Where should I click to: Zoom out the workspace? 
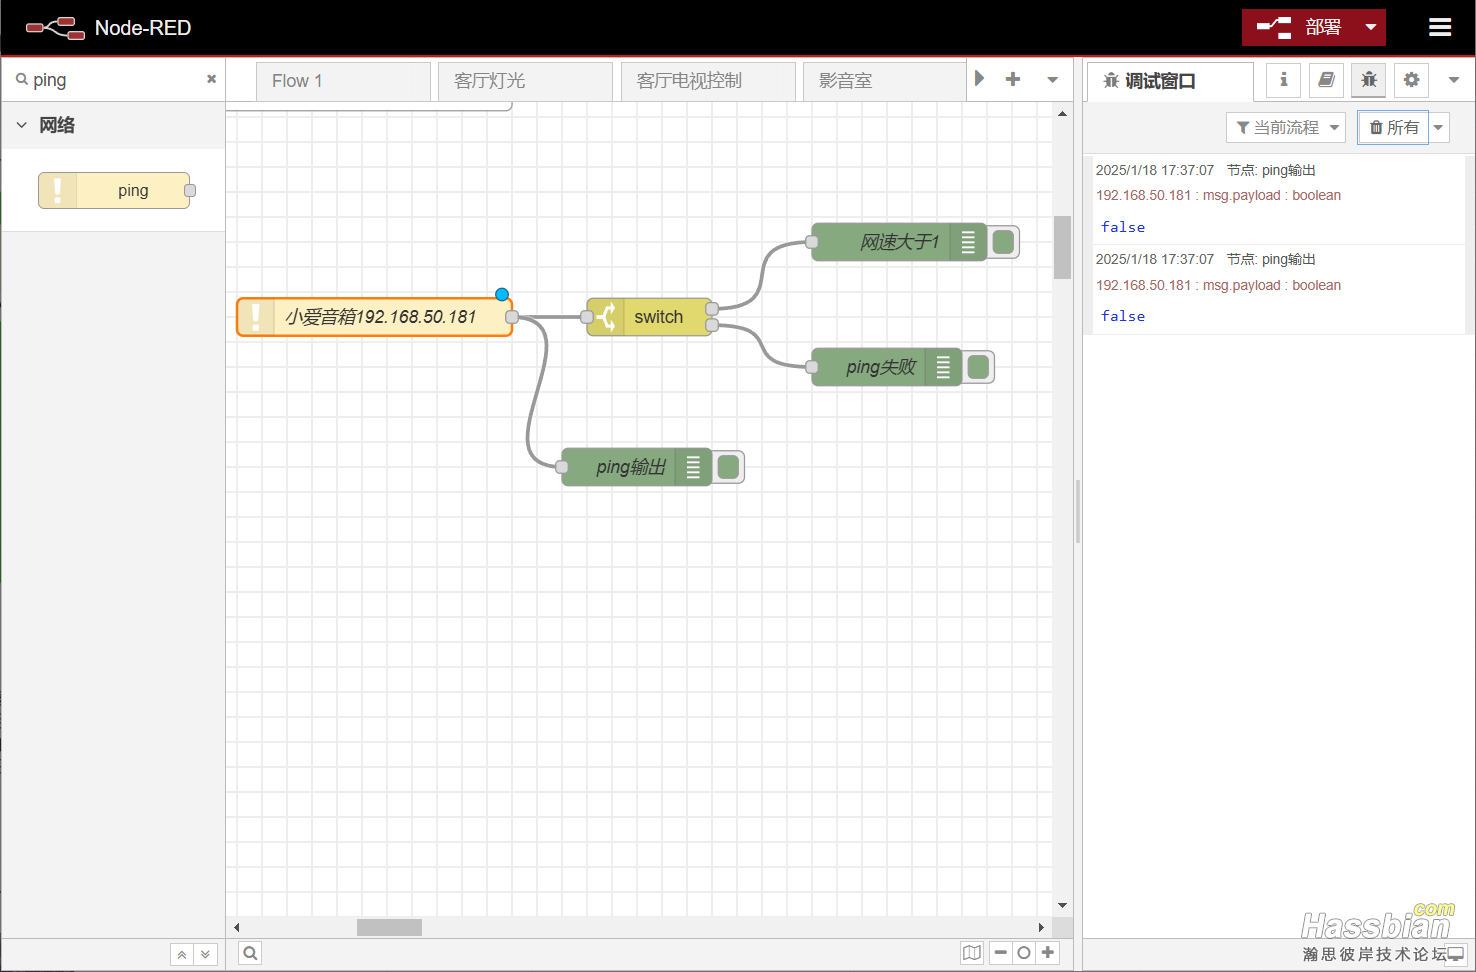[1001, 953]
